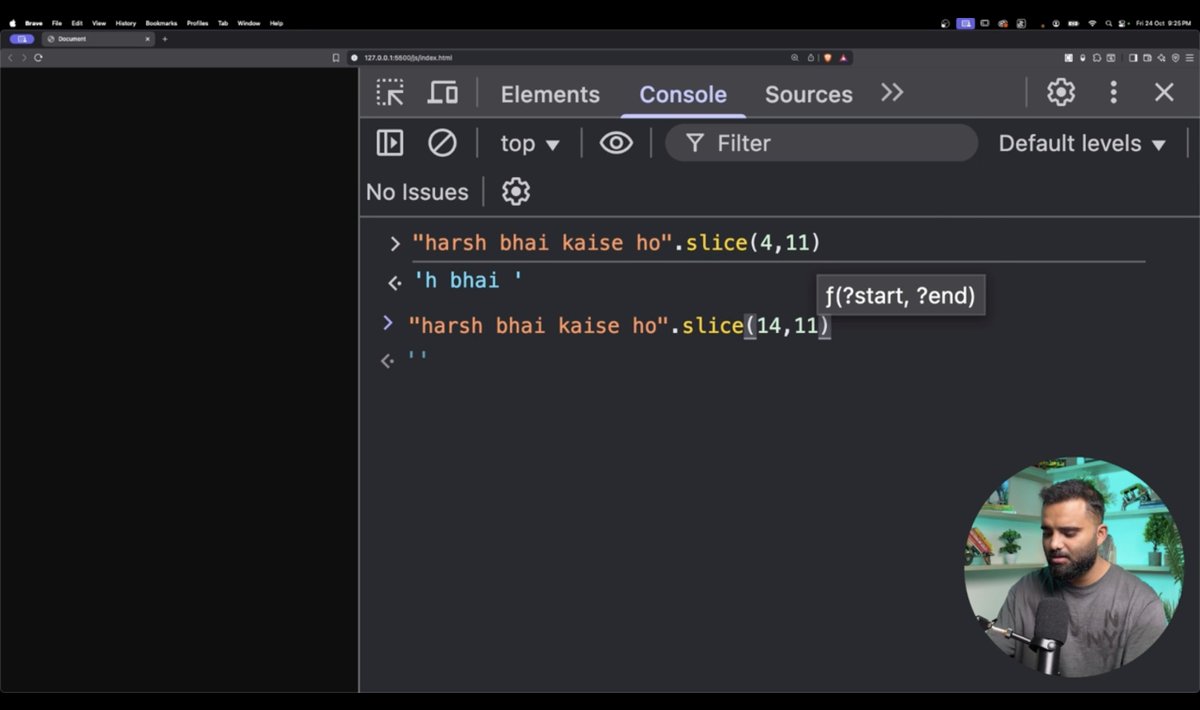Open the Profiles menu
Screen dimensions: 1200x710
click(x=197, y=23)
